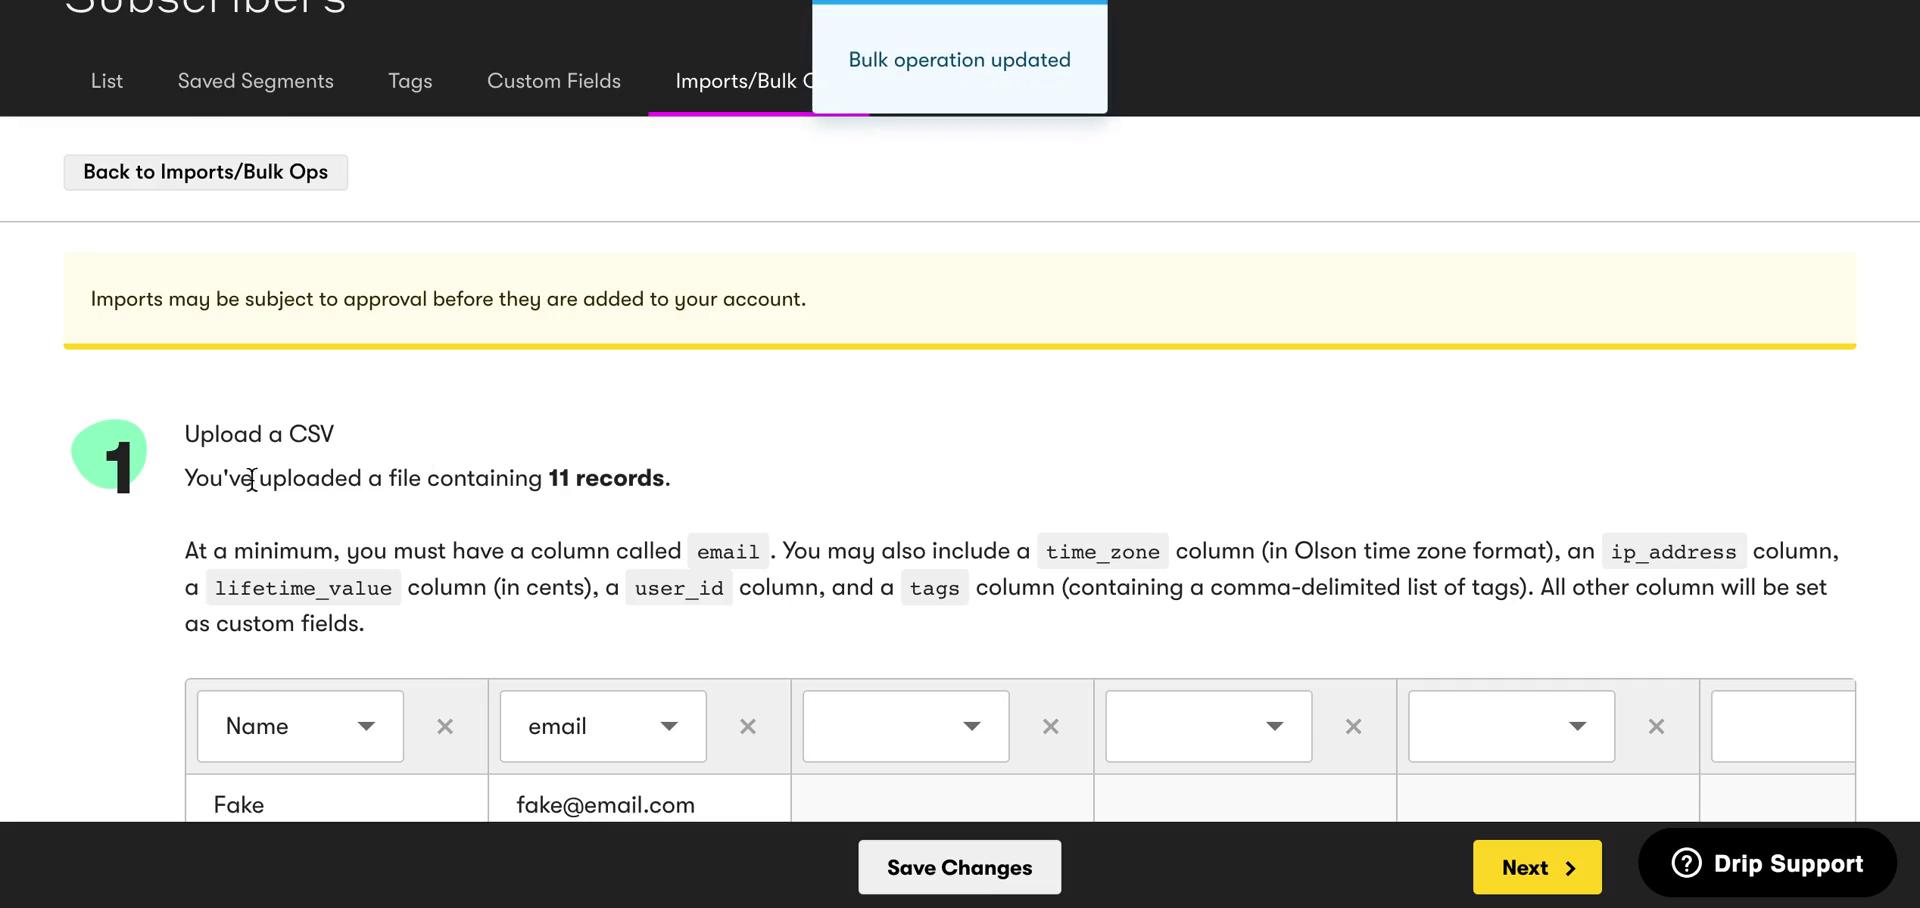Click the imports approval notice text
Image resolution: width=1920 pixels, height=908 pixels.
(448, 299)
